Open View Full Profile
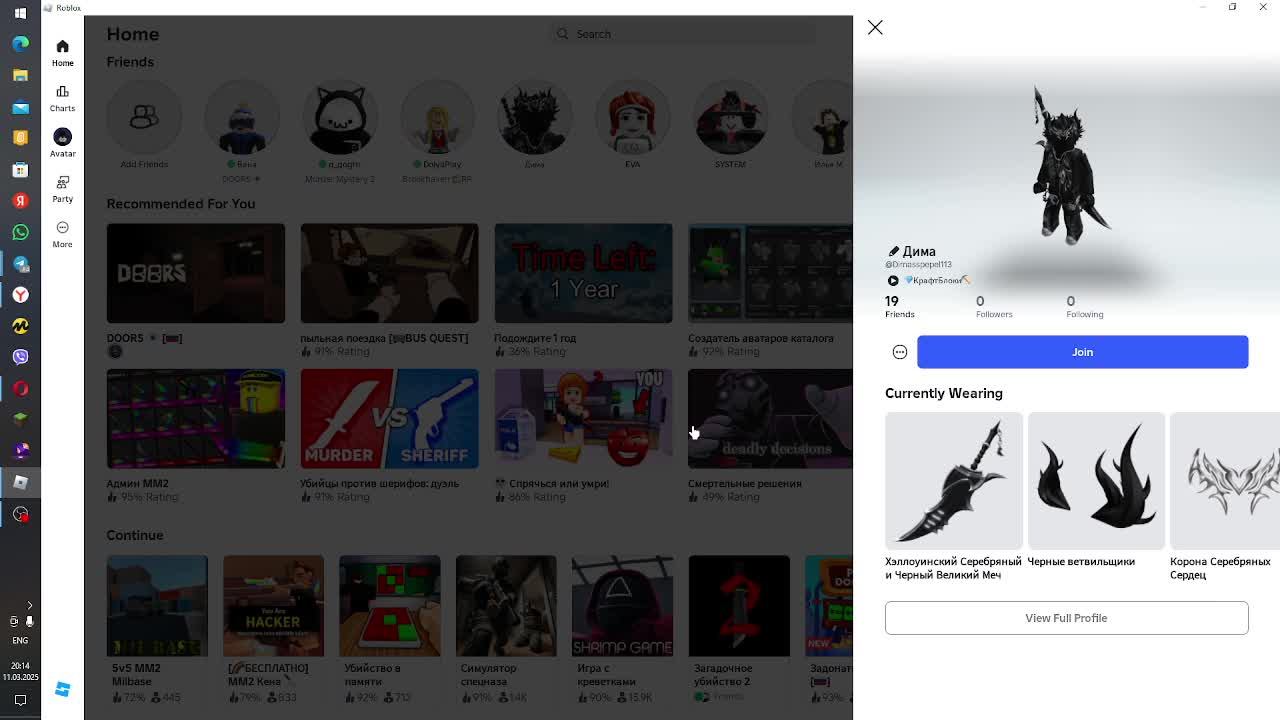 coord(1066,618)
